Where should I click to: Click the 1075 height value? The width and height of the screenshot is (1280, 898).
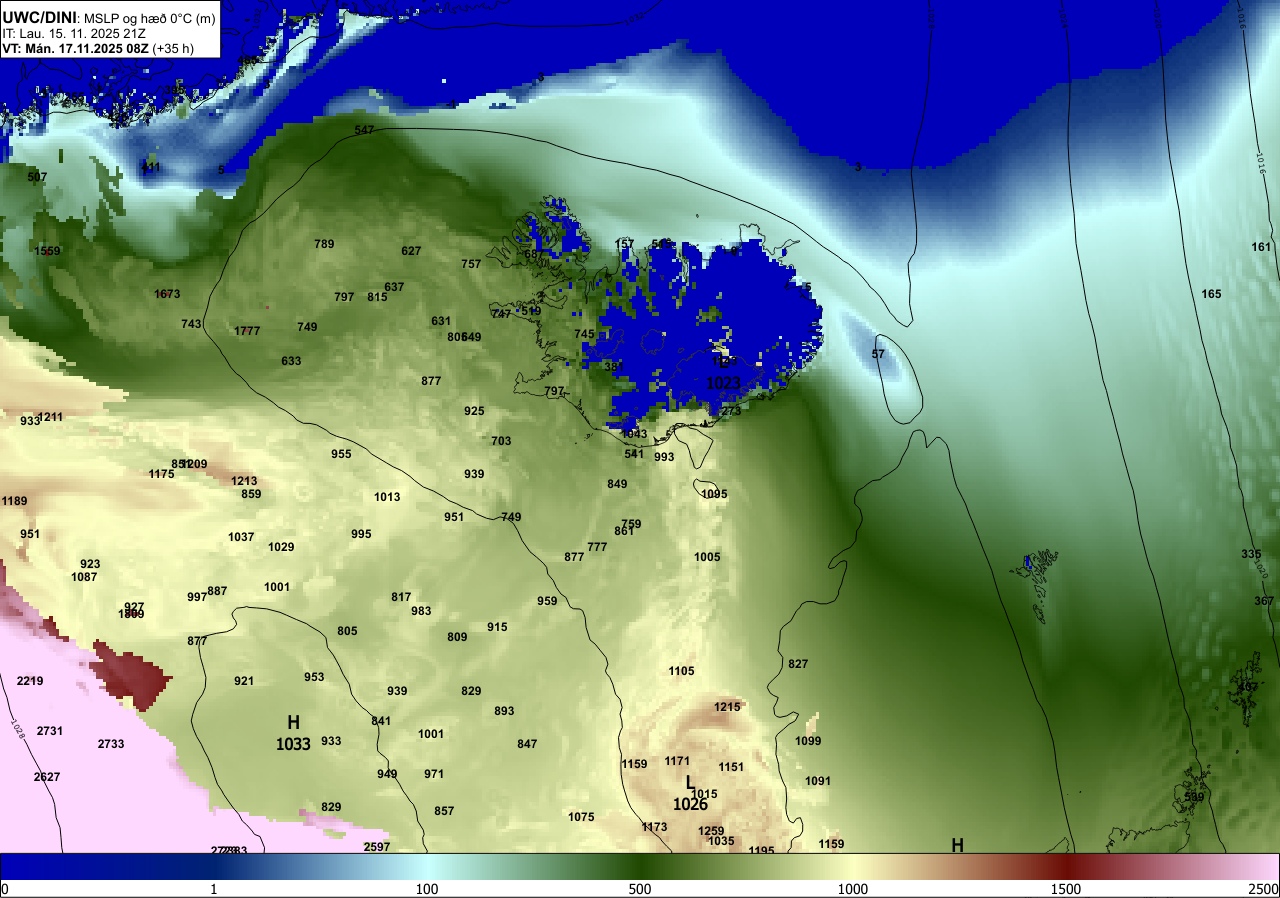(x=581, y=817)
